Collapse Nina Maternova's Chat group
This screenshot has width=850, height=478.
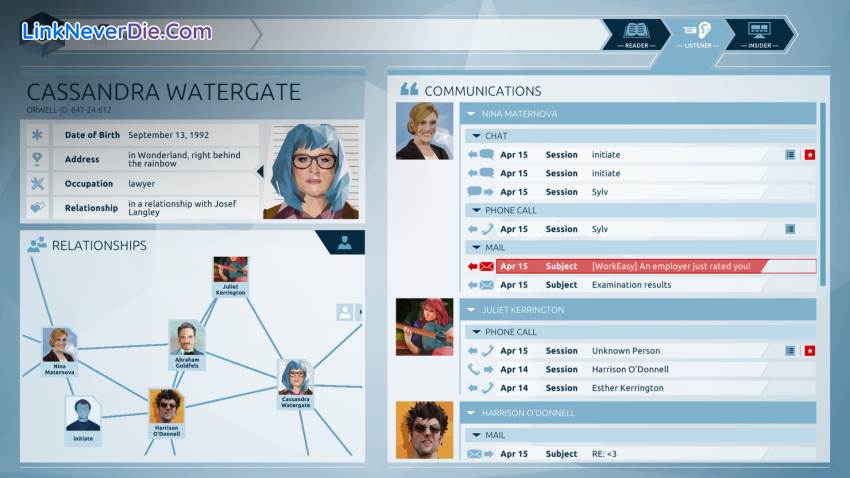click(x=476, y=135)
